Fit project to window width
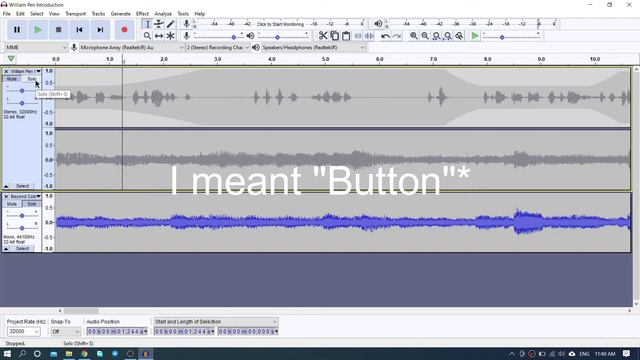Image resolution: width=640 pixels, height=360 pixels. coord(448,36)
